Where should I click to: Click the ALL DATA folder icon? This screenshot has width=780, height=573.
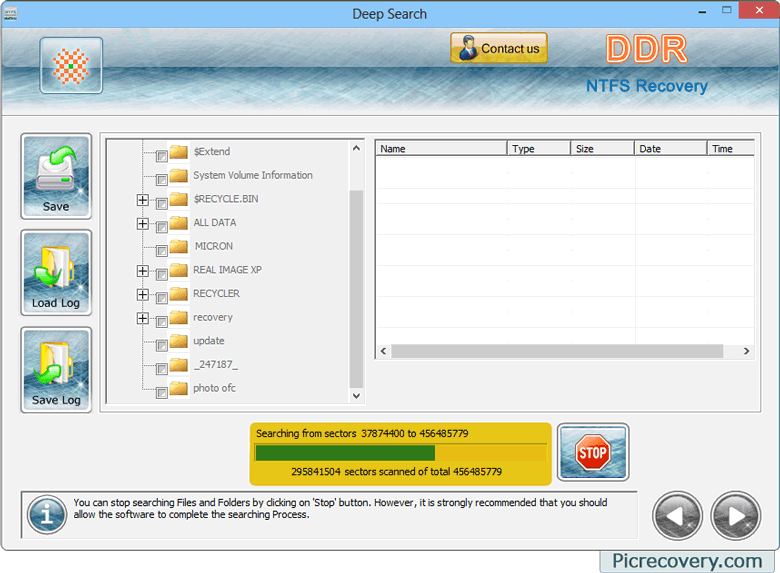[179, 222]
